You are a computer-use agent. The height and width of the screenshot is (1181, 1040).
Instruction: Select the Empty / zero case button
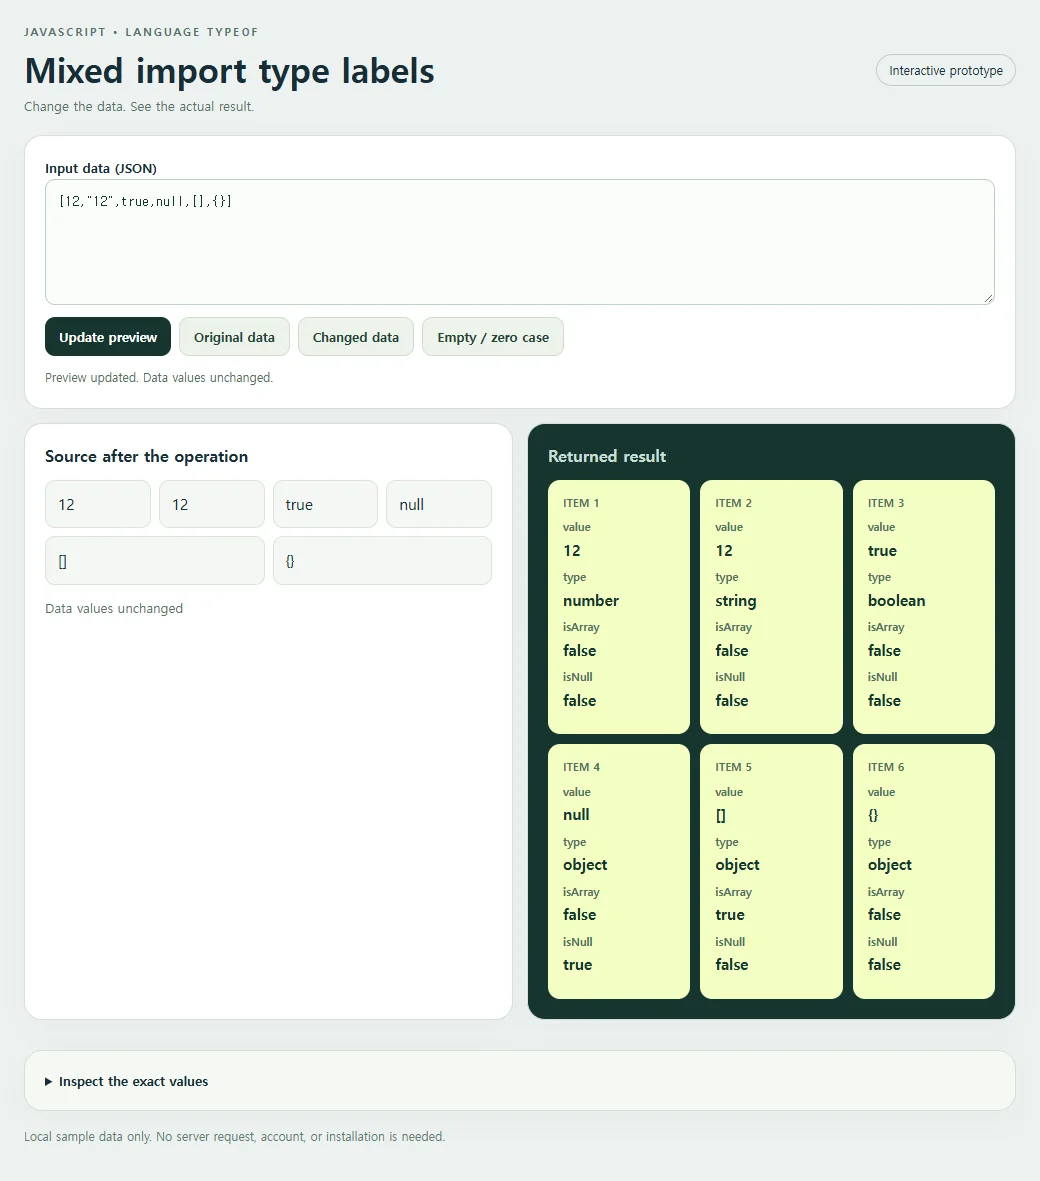pos(493,337)
